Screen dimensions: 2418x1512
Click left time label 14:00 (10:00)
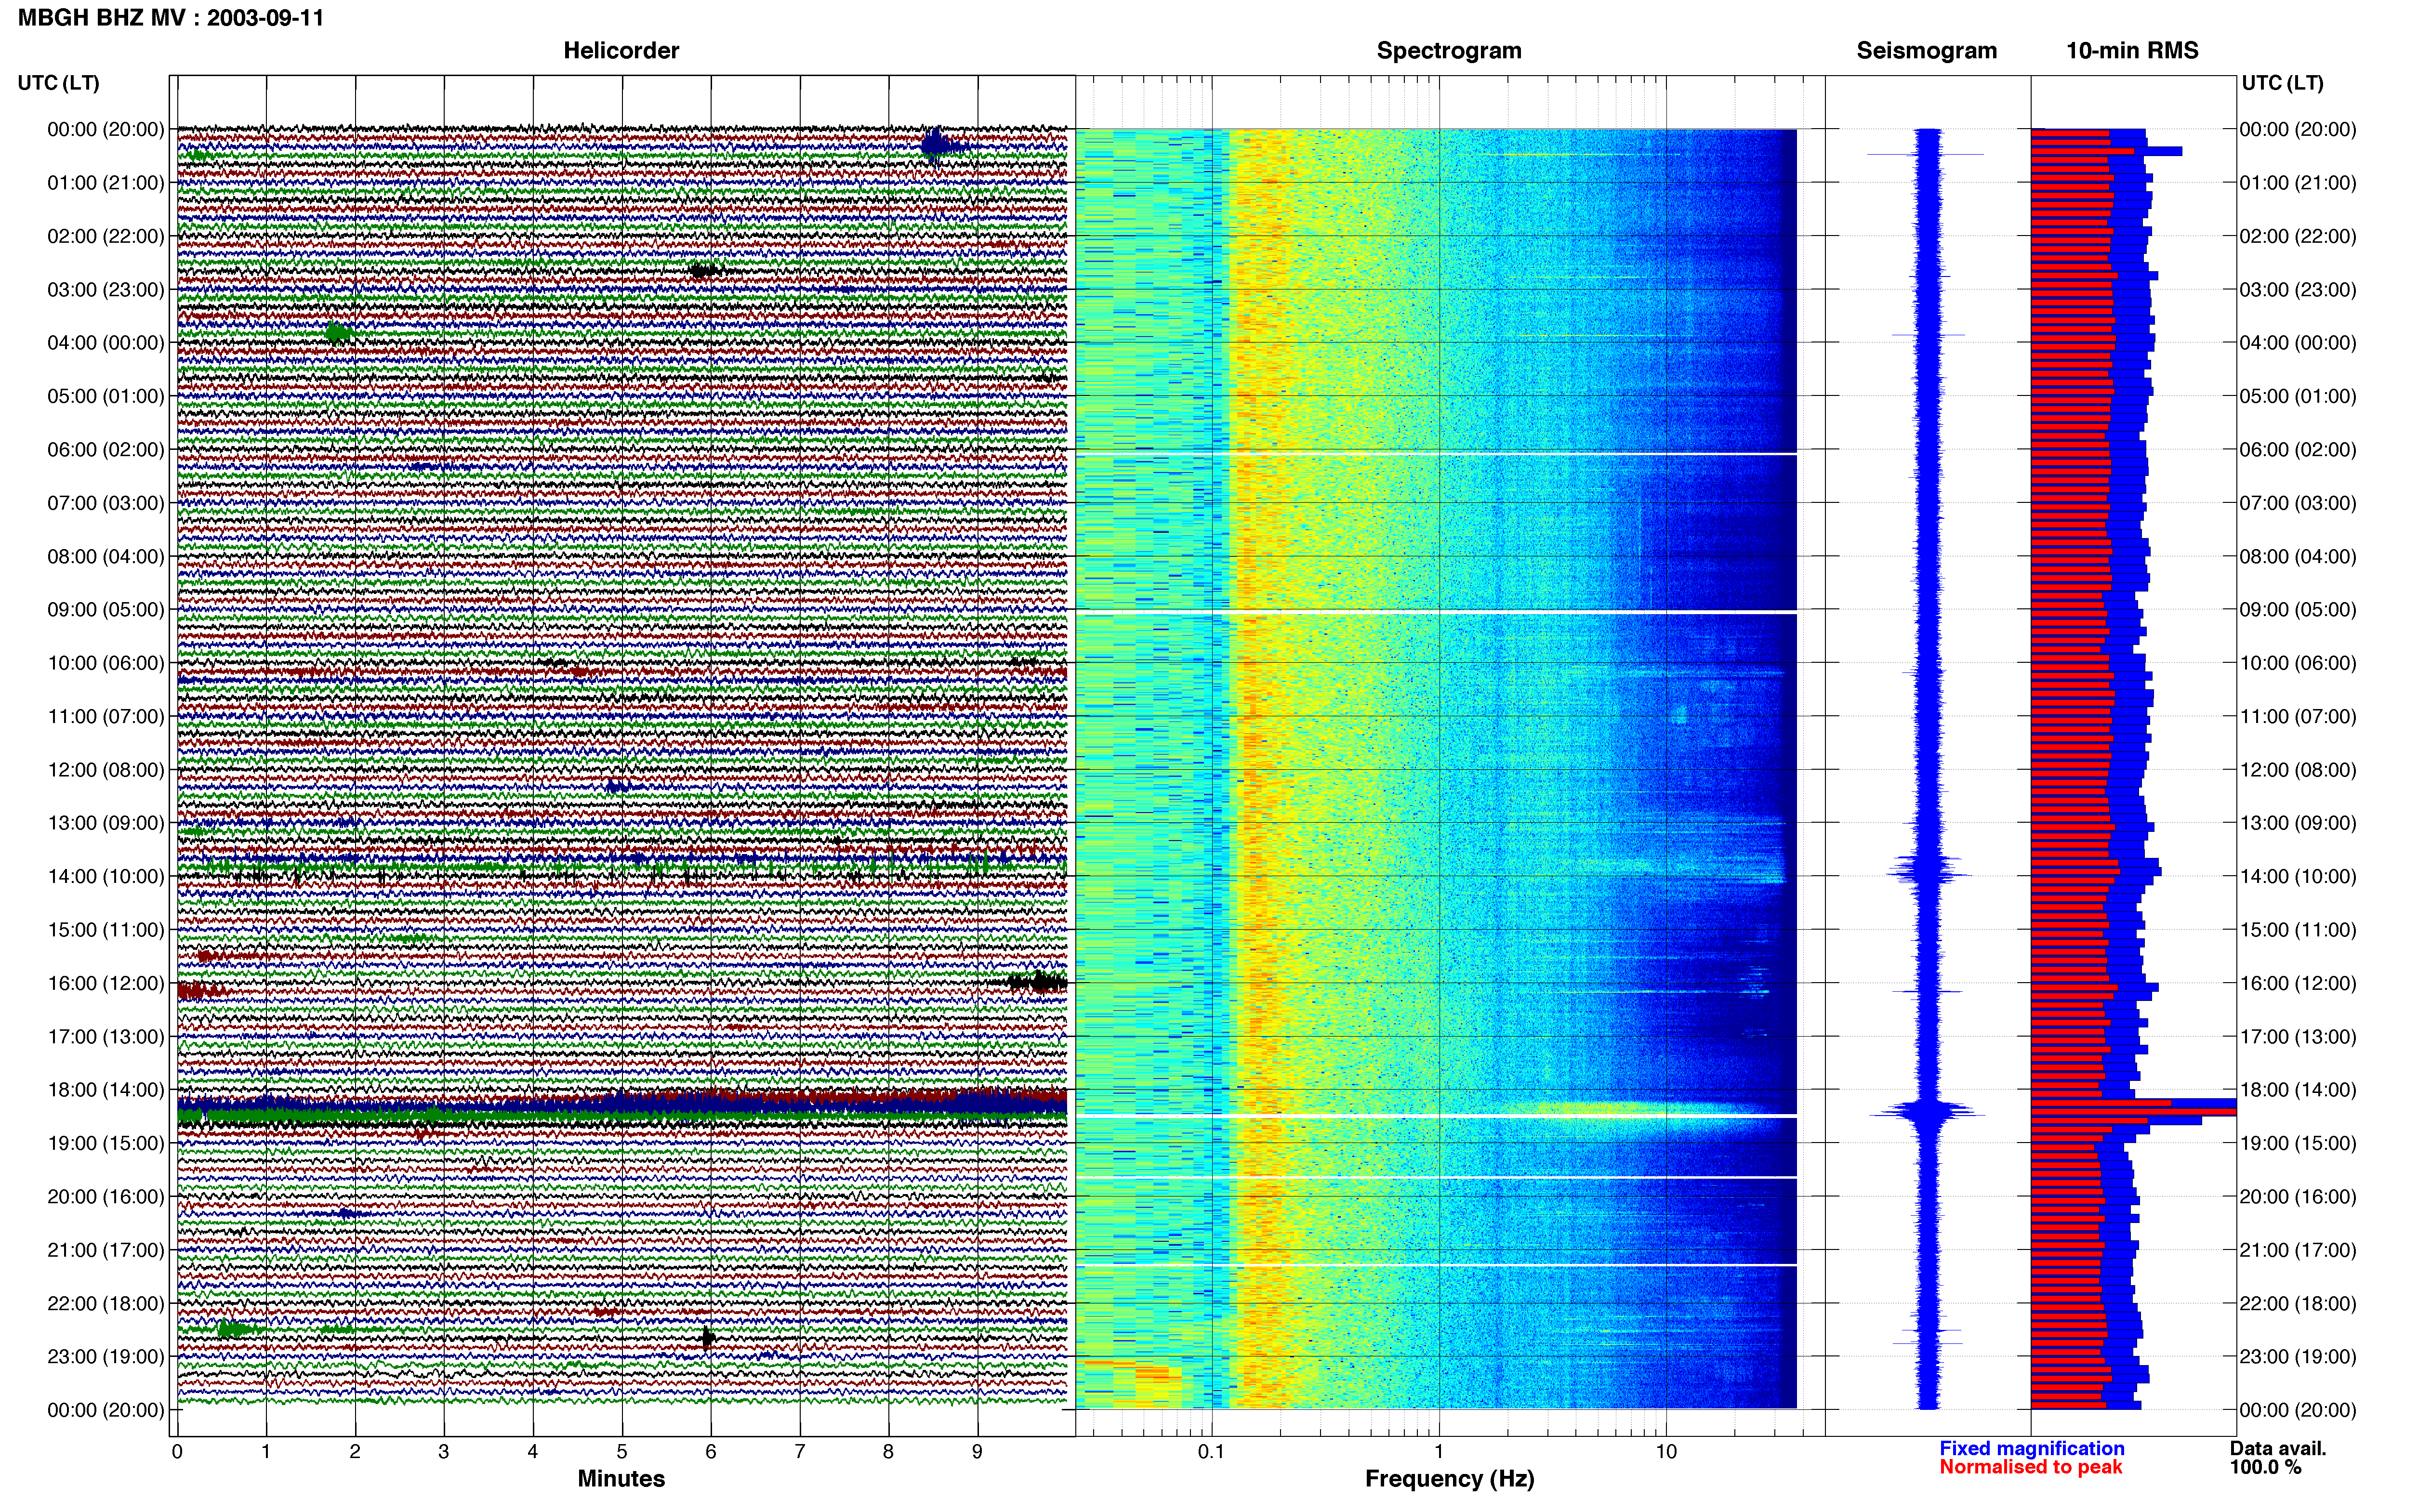[x=106, y=877]
